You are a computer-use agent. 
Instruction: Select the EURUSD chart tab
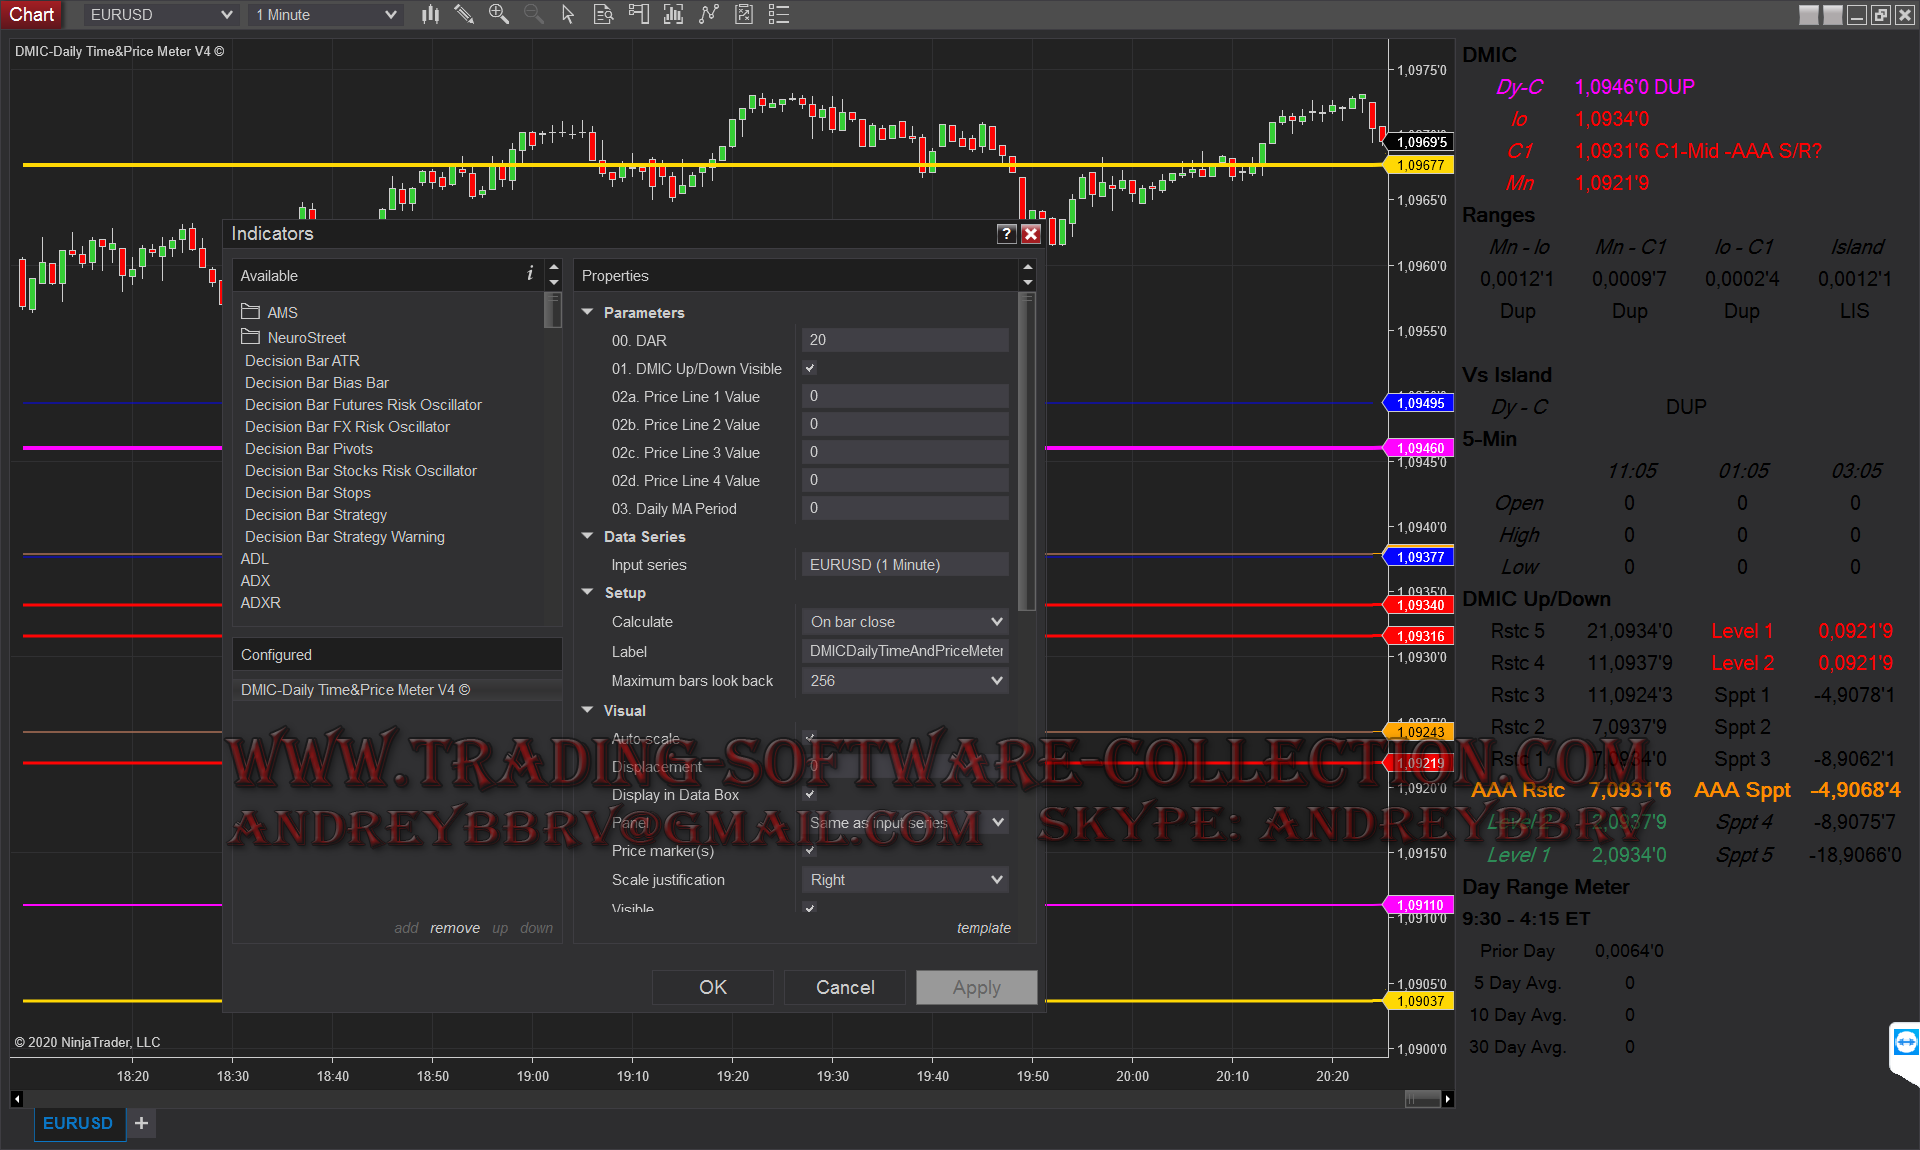(x=78, y=1123)
